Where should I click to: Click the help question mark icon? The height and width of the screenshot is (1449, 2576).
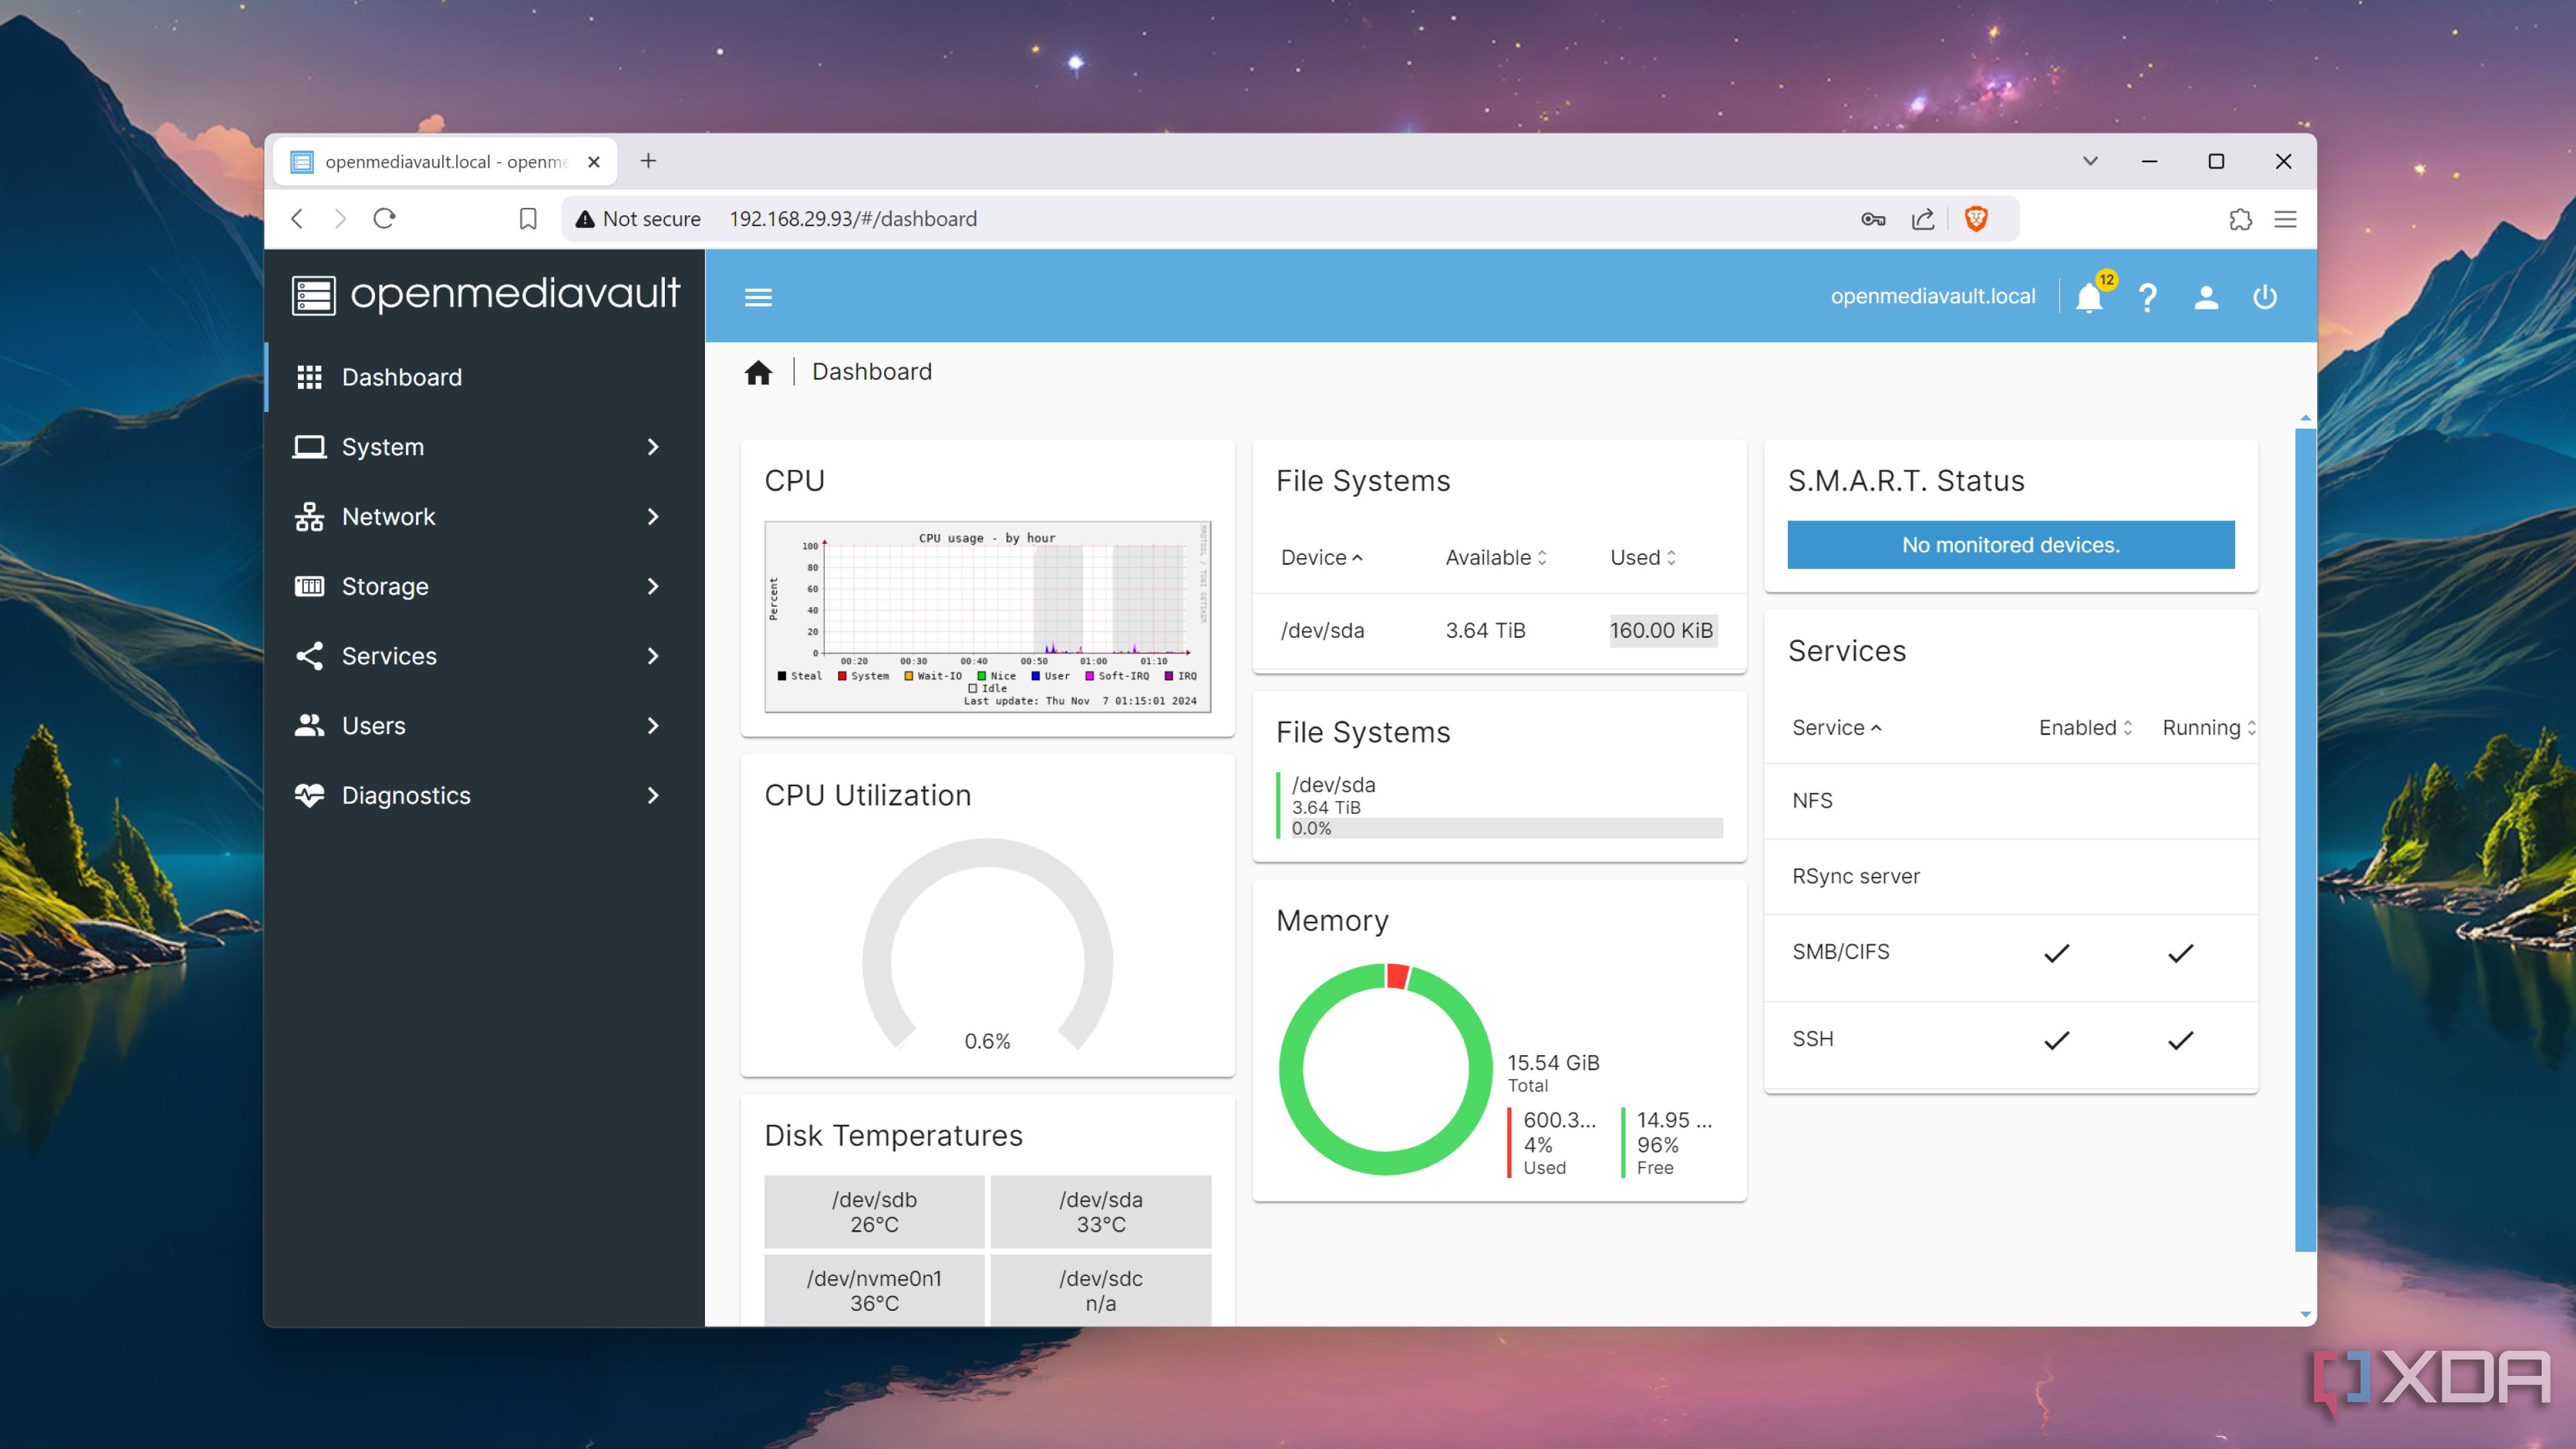point(2147,297)
